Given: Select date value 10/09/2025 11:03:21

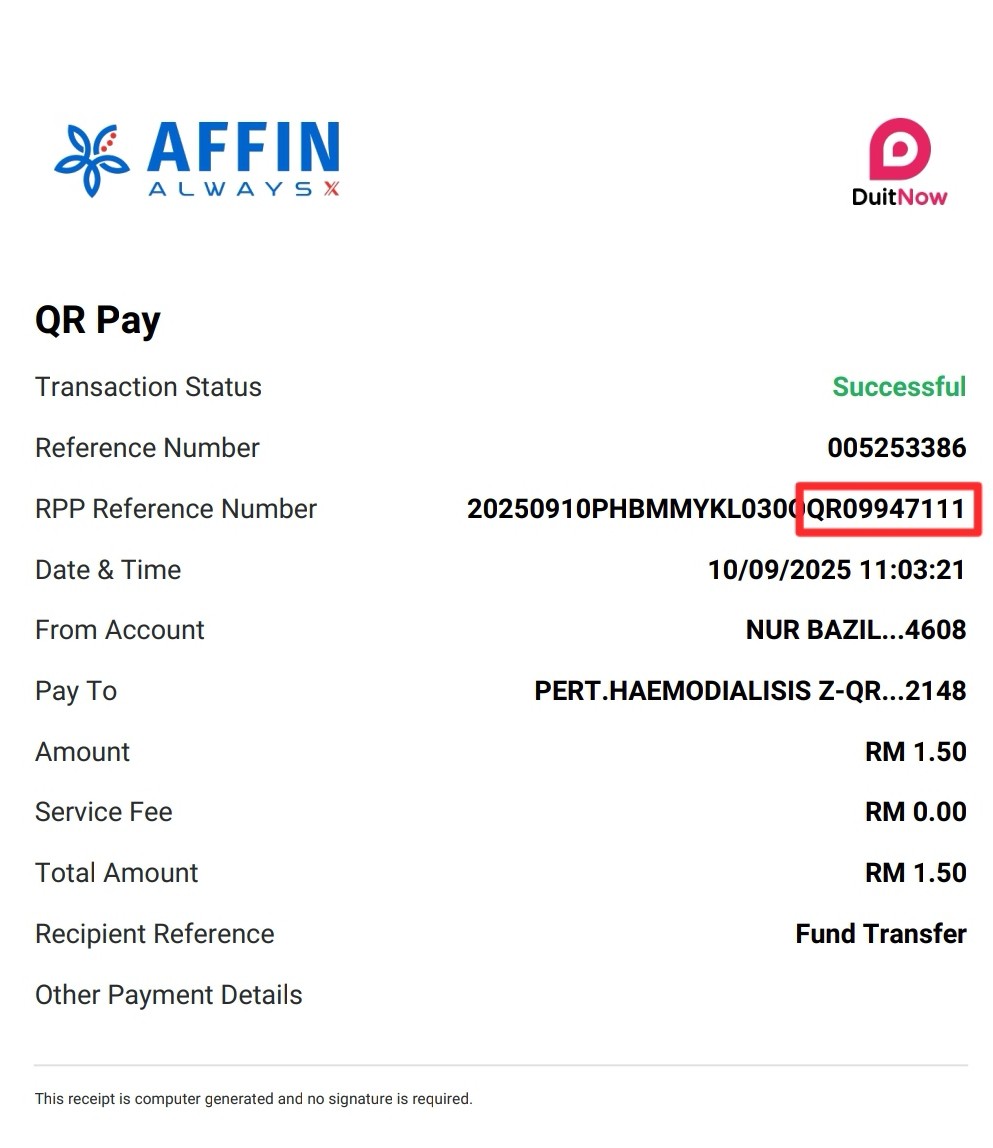Looking at the screenshot, I should (x=836, y=570).
